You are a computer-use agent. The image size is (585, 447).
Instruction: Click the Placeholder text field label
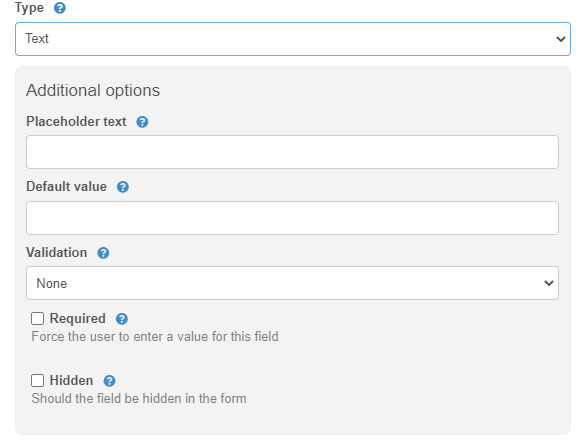pyautogui.click(x=76, y=122)
